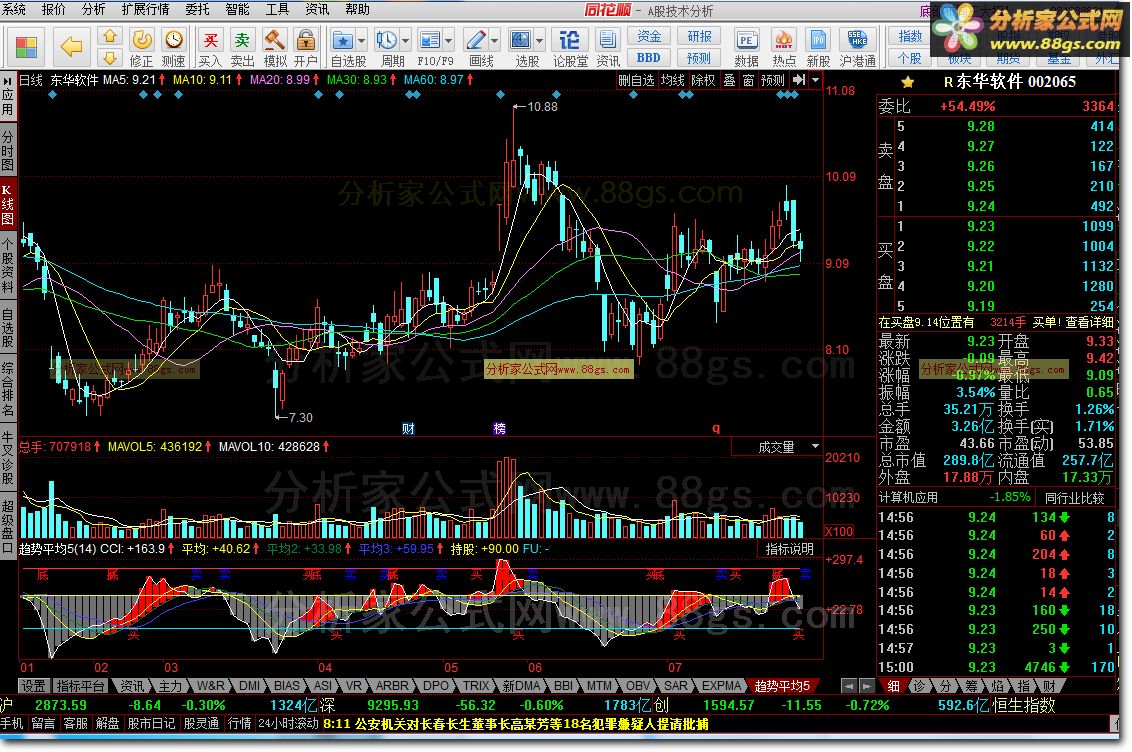Open the 系统 menu
The width and height of the screenshot is (1132, 752).
click(x=14, y=9)
